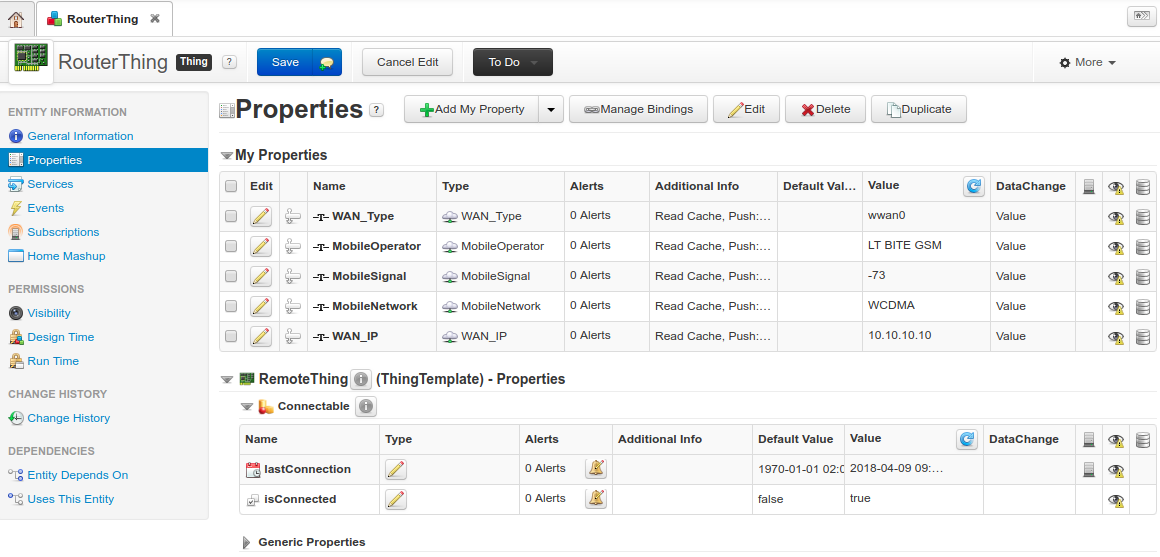Tick the WAN_IP row checkbox
The width and height of the screenshot is (1160, 557).
[232, 336]
